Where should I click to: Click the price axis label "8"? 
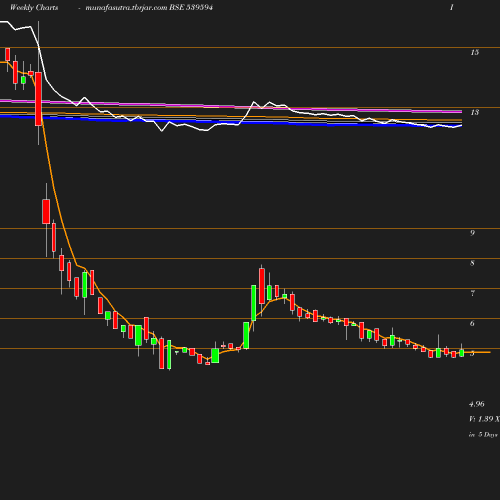click(472, 263)
